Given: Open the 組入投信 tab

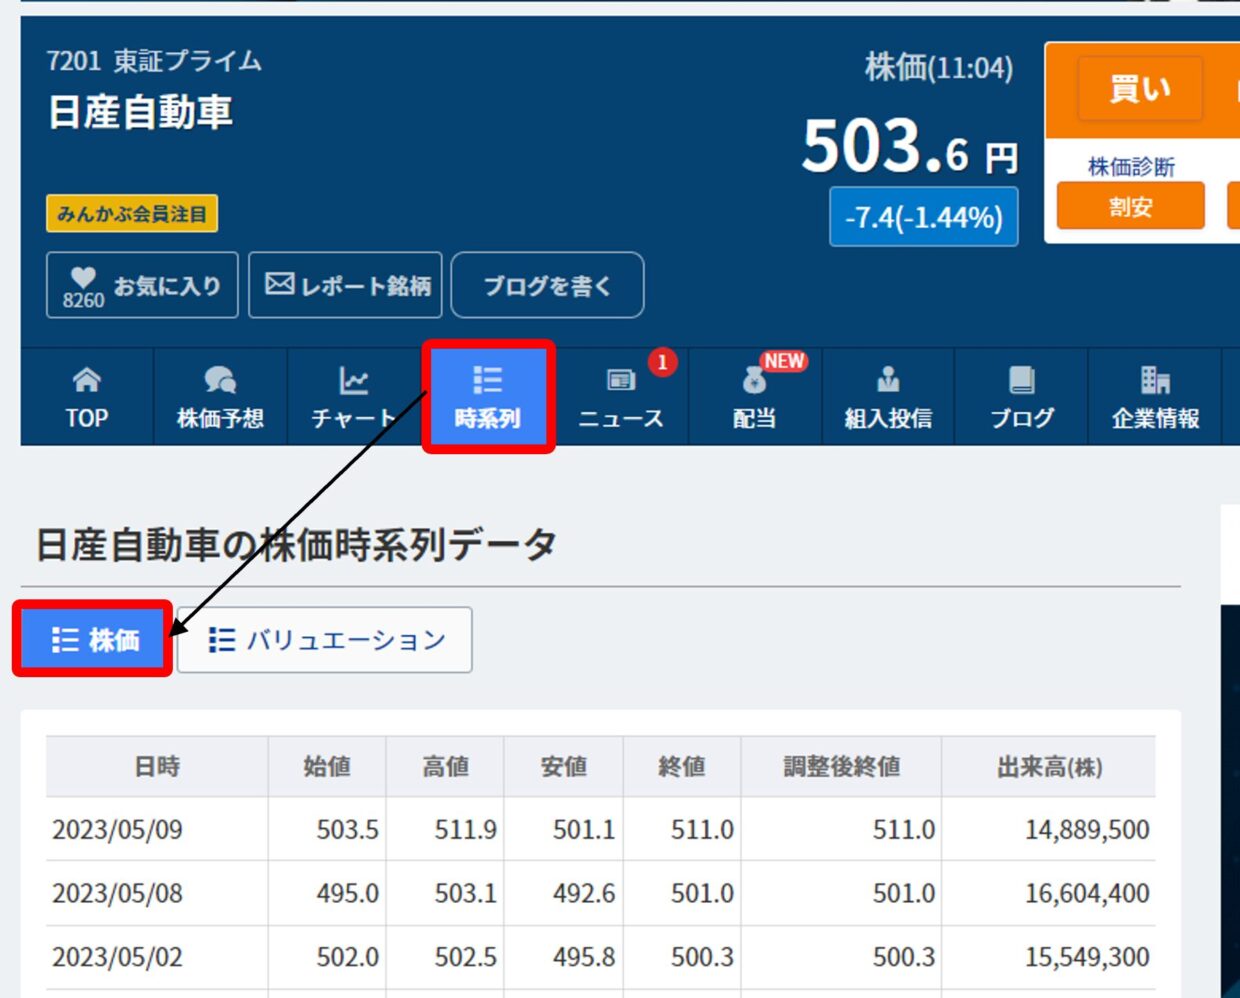Looking at the screenshot, I should click(888, 396).
